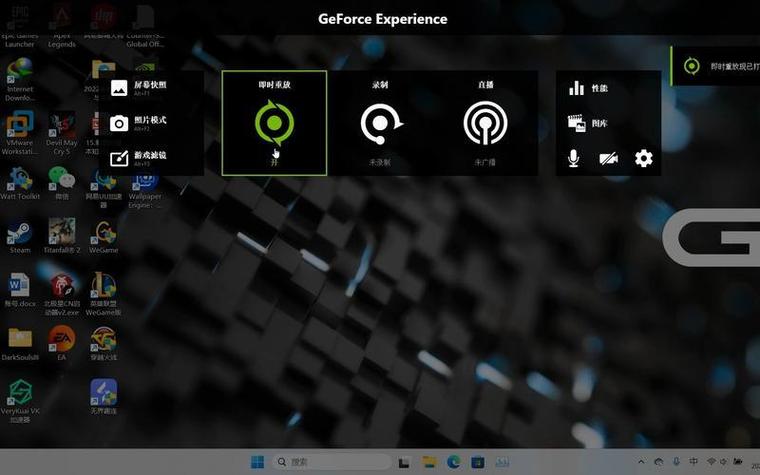Select Epic Games Launcher desktop icon

tap(19, 27)
